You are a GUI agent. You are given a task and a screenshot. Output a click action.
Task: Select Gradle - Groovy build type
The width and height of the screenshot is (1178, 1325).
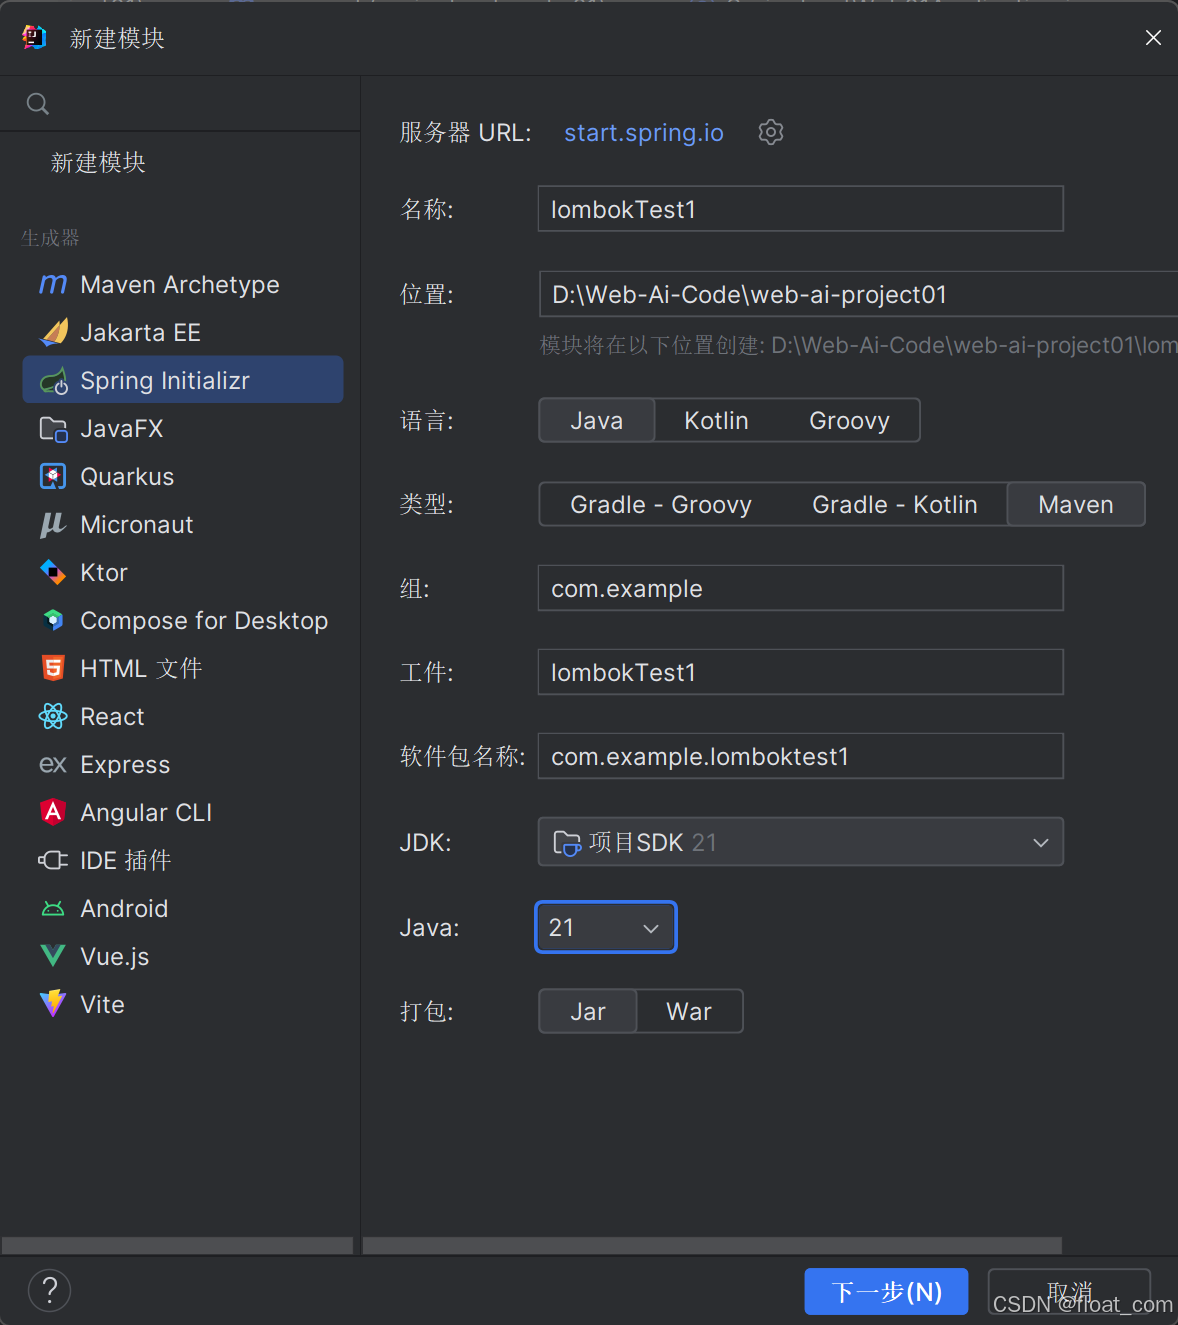point(661,504)
